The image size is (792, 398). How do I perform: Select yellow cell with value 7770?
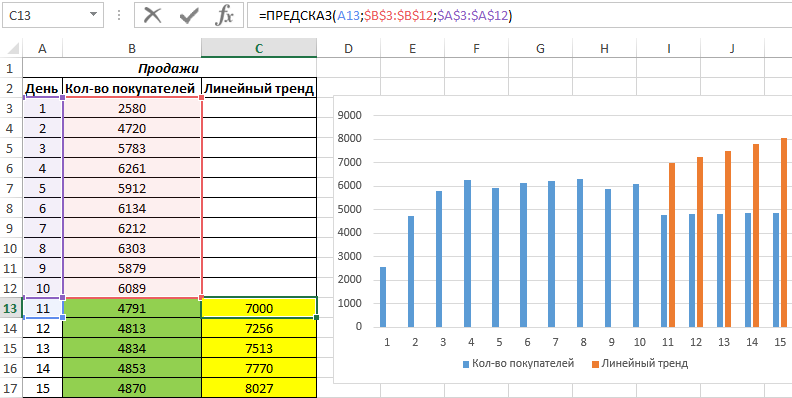pos(259,368)
